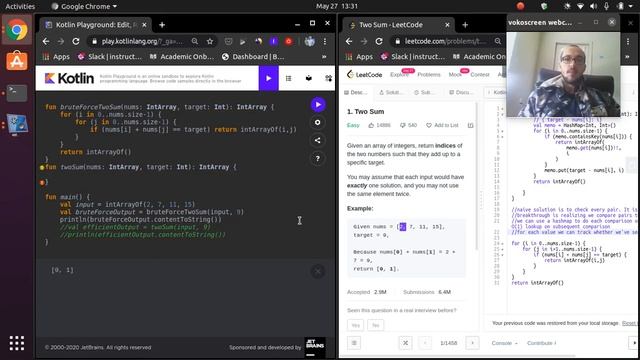The image size is (640, 360).
Task: Answer No to seen-in-interview question
Action: tap(376, 325)
